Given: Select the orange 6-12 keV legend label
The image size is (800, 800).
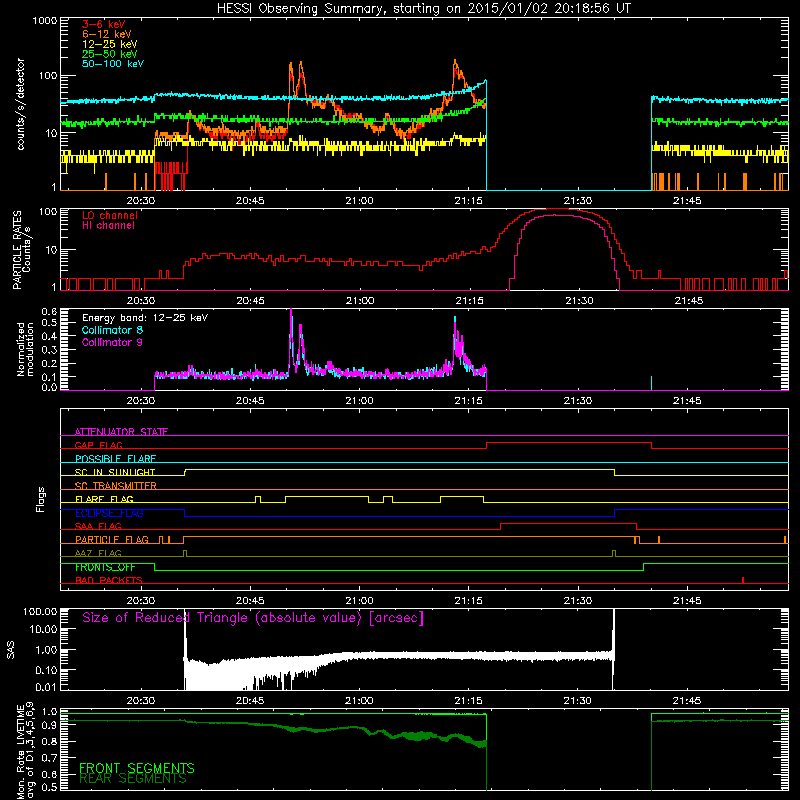Looking at the screenshot, I should pos(107,34).
